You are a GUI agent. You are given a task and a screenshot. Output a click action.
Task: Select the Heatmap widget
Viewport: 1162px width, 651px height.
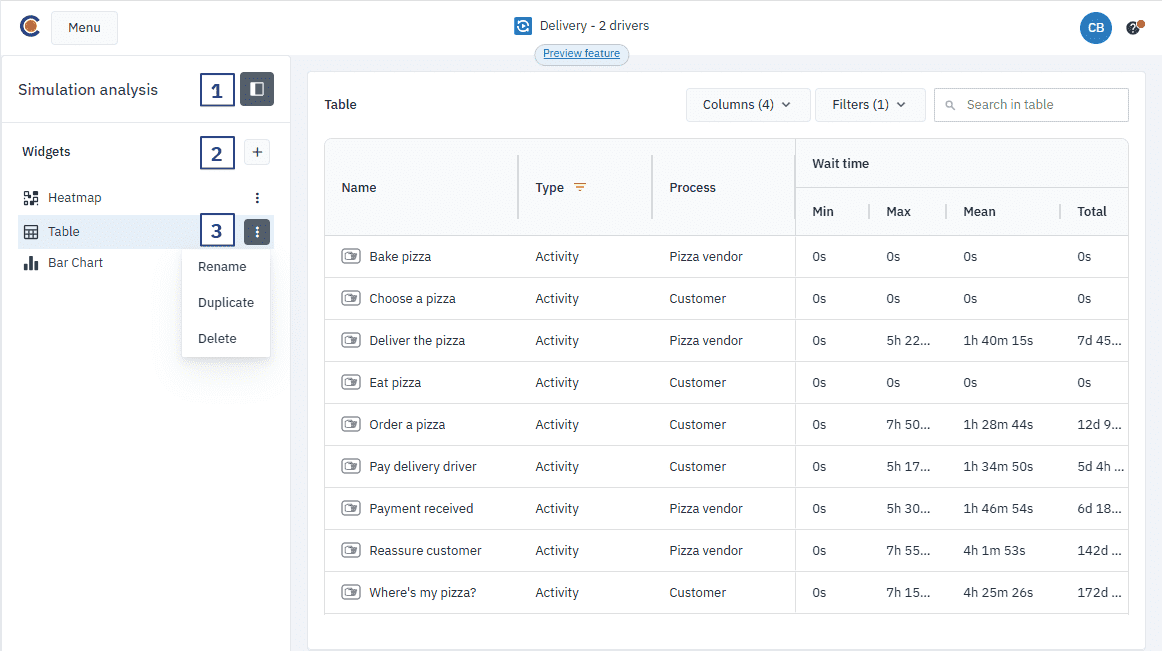pyautogui.click(x=75, y=198)
